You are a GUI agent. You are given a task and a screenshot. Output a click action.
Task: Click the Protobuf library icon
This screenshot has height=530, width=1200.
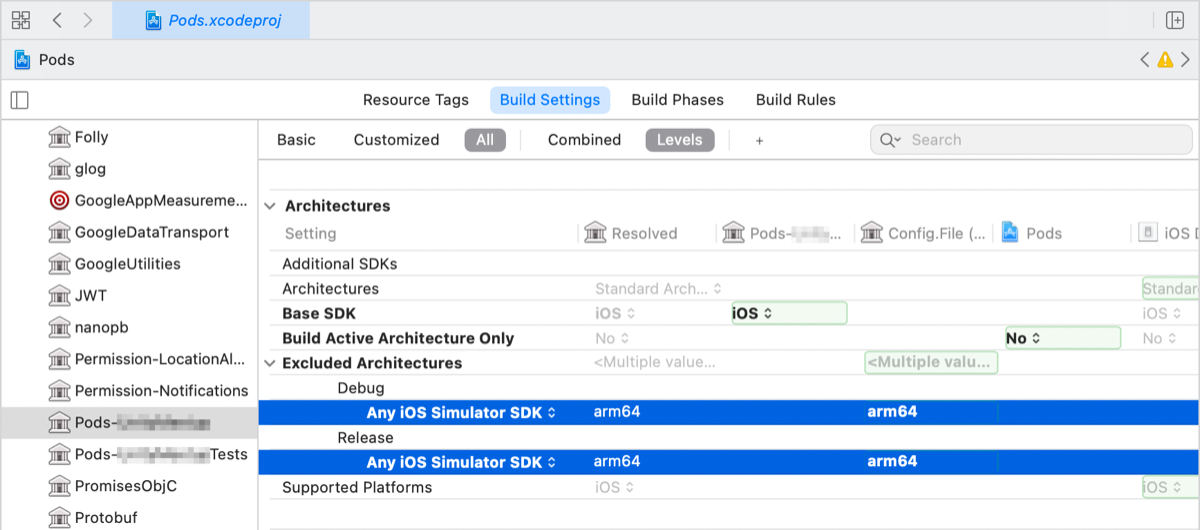[x=59, y=518]
